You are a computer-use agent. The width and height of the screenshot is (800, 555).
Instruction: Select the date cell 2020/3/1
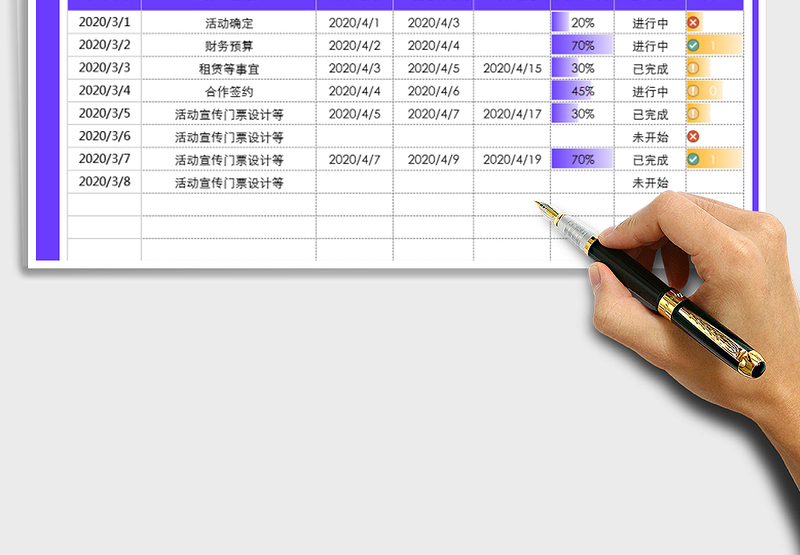tap(105, 22)
